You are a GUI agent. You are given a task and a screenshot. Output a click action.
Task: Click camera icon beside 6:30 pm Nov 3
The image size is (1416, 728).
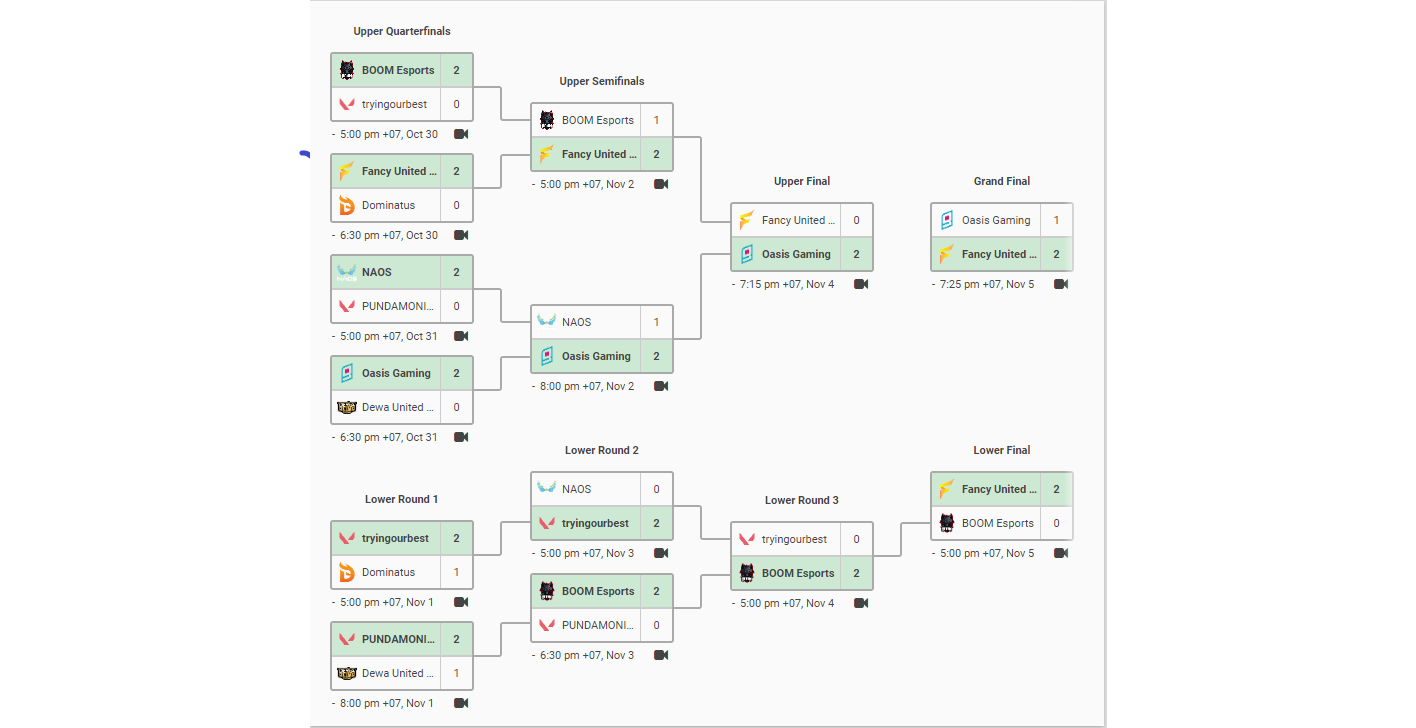point(661,655)
